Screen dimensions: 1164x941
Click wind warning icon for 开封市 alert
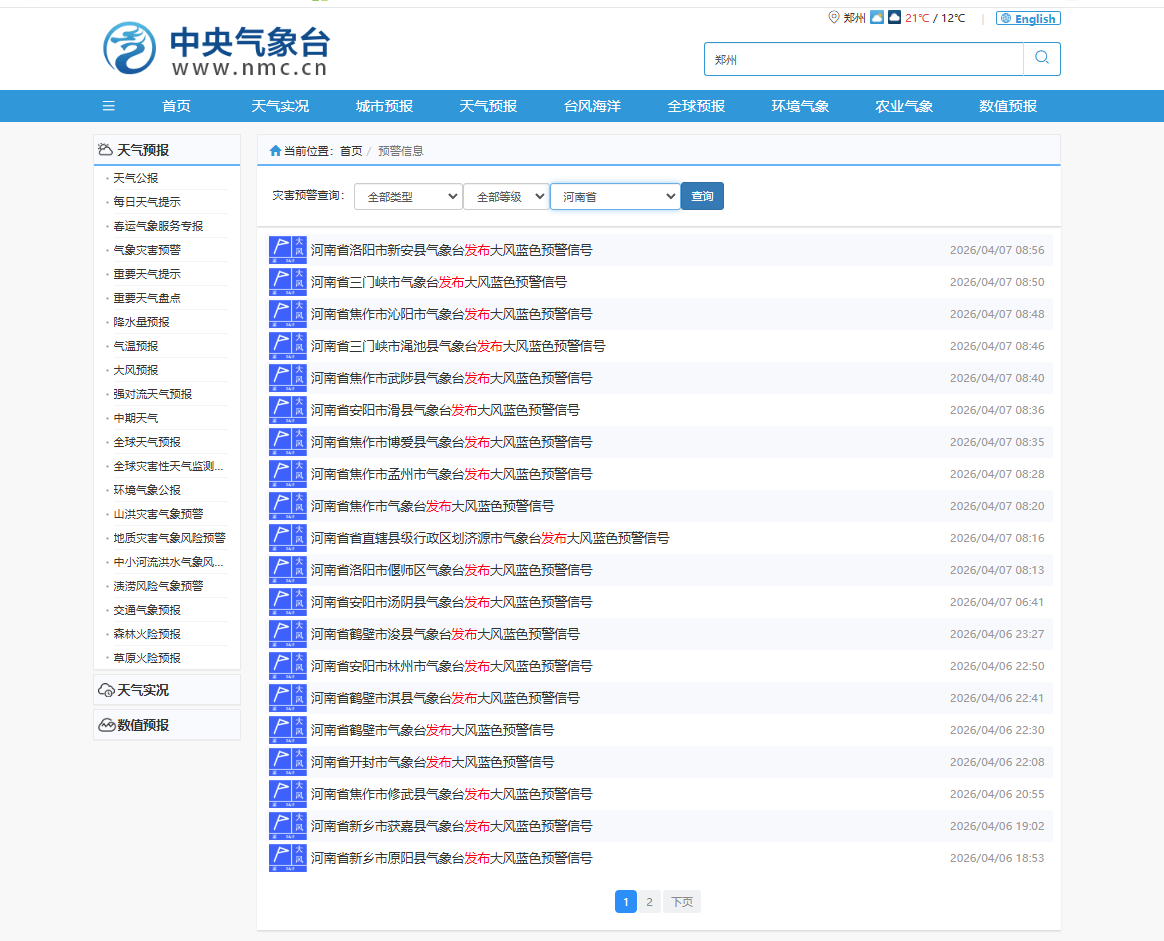click(x=287, y=762)
